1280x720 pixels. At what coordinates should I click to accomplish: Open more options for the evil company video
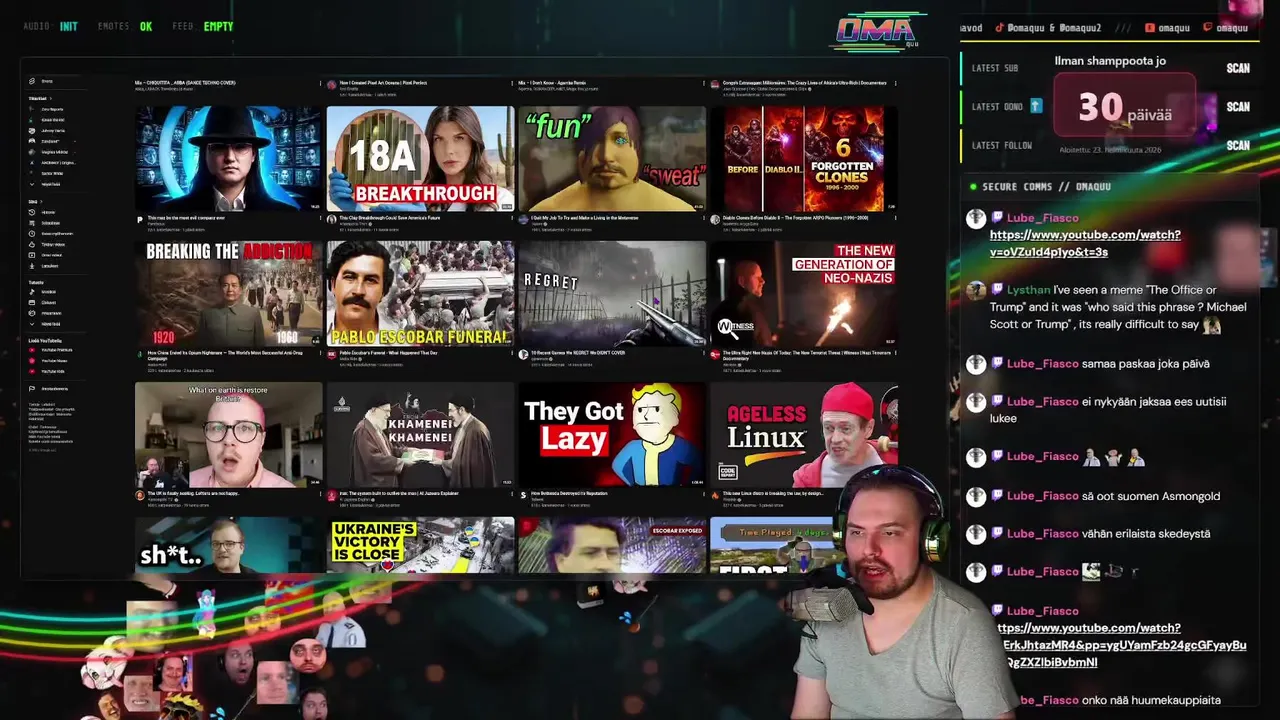321,217
